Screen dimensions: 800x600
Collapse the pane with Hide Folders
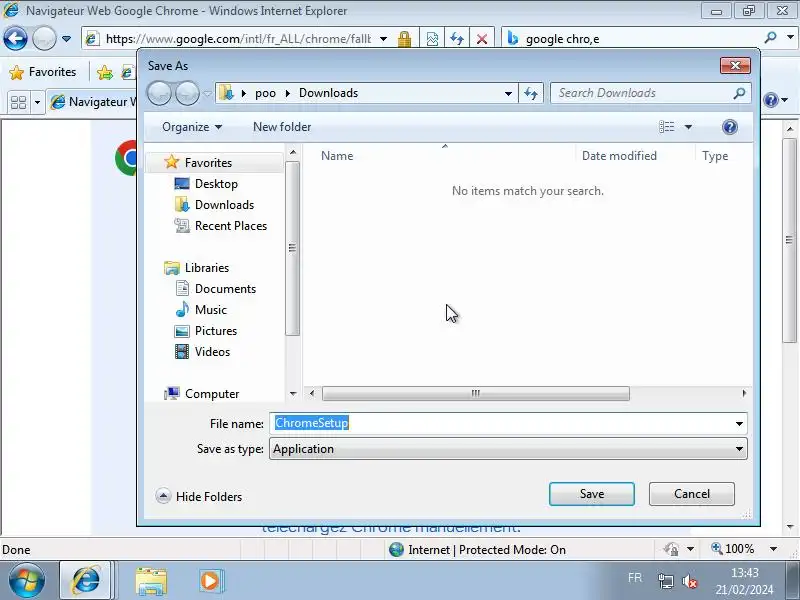tap(199, 496)
